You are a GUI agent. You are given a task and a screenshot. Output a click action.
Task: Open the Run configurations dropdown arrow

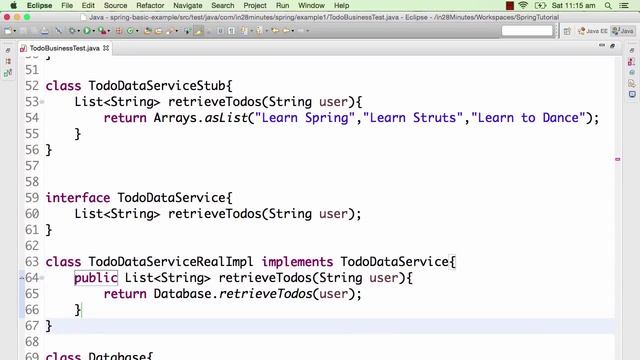tap(93, 31)
